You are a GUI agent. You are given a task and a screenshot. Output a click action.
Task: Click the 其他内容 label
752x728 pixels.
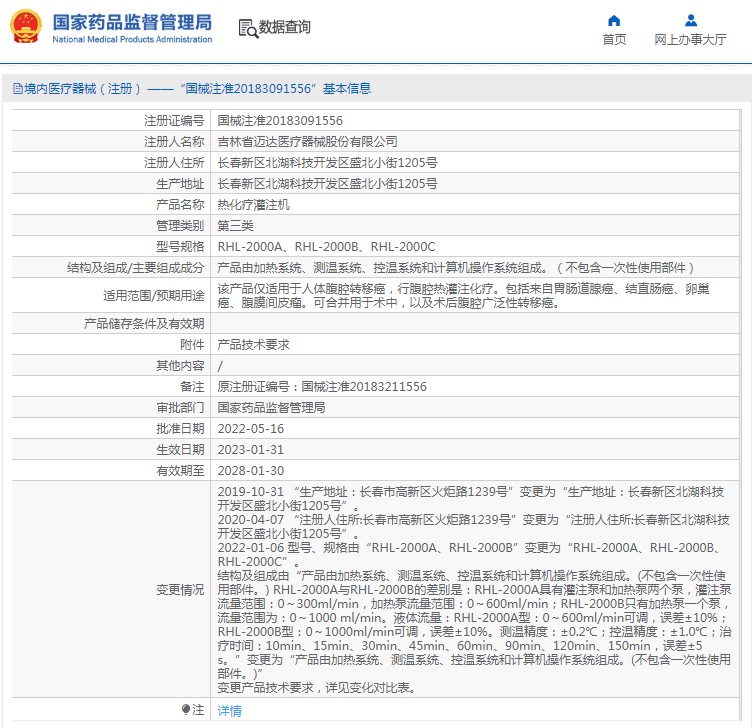(x=180, y=365)
